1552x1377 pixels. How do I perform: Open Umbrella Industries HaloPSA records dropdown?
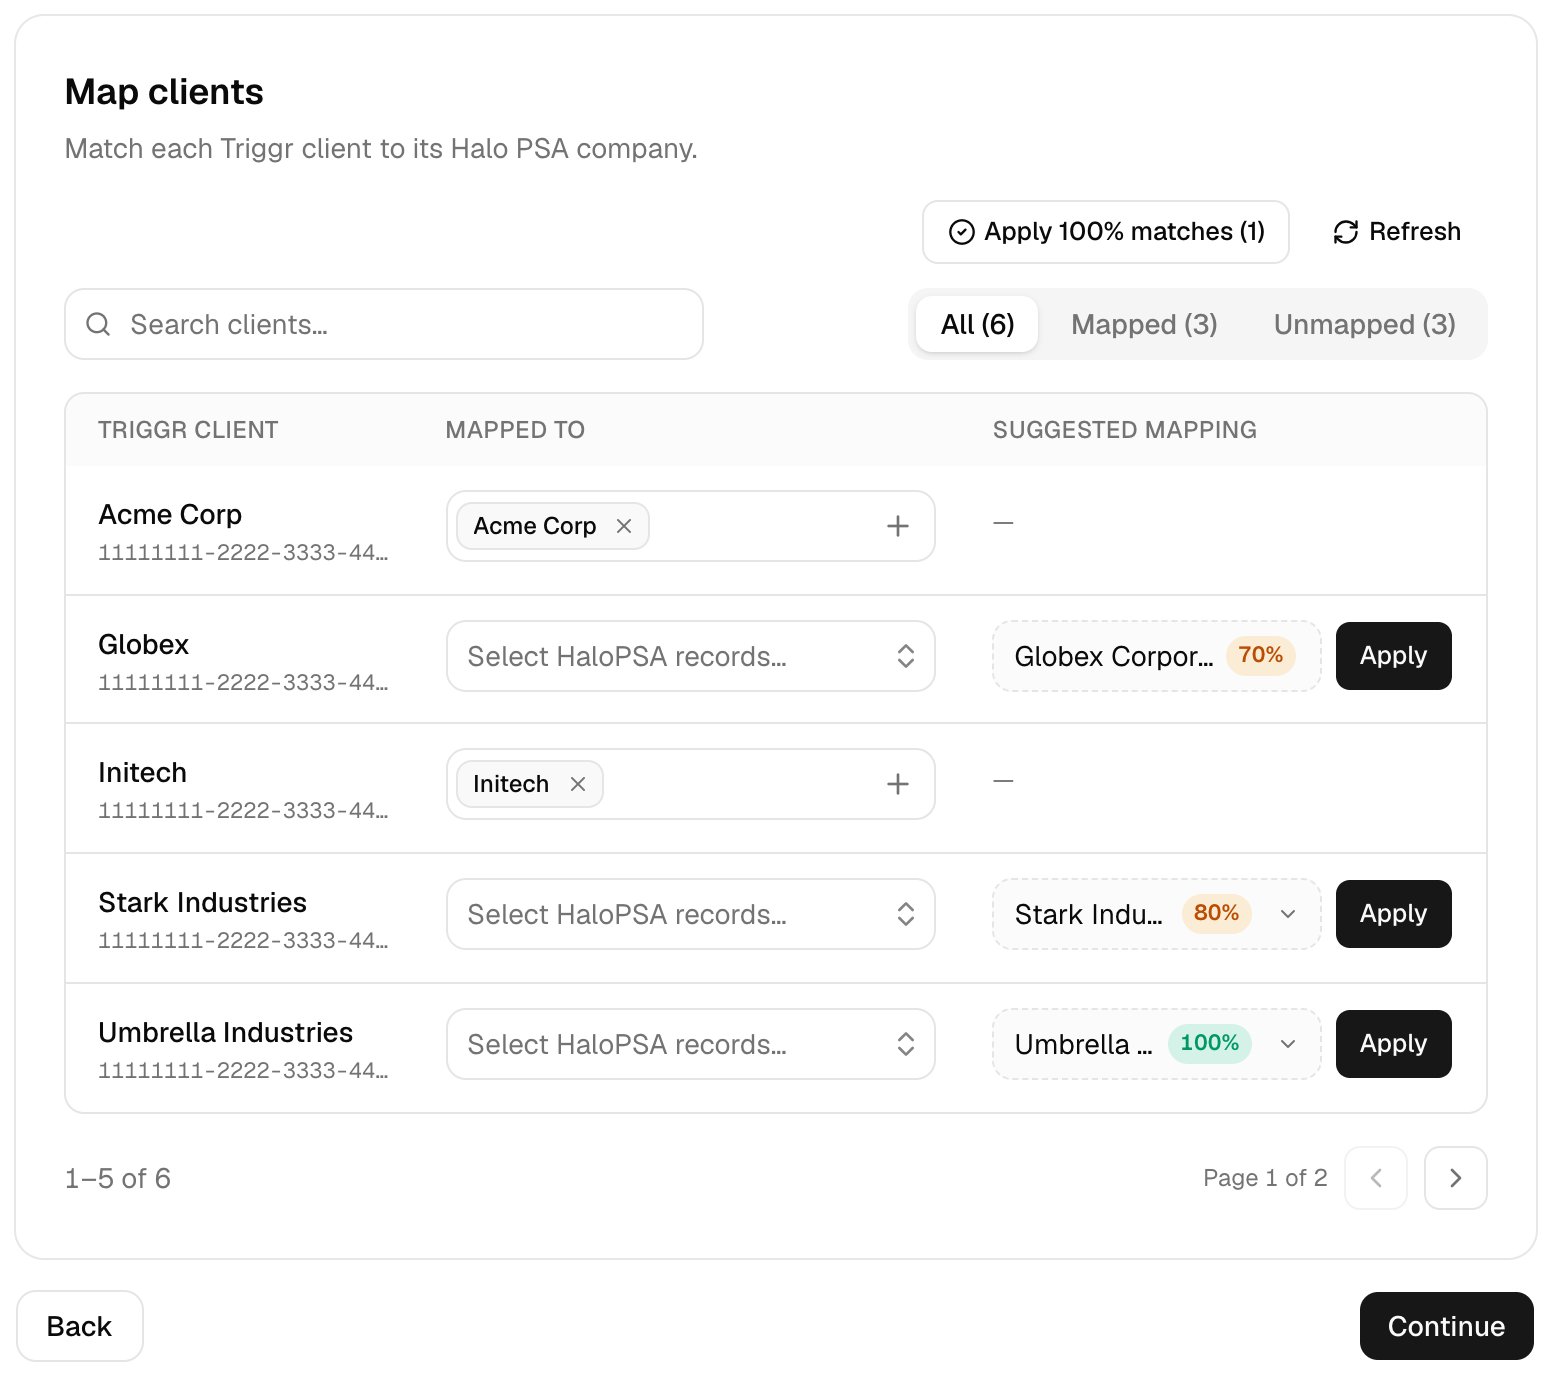click(691, 1044)
